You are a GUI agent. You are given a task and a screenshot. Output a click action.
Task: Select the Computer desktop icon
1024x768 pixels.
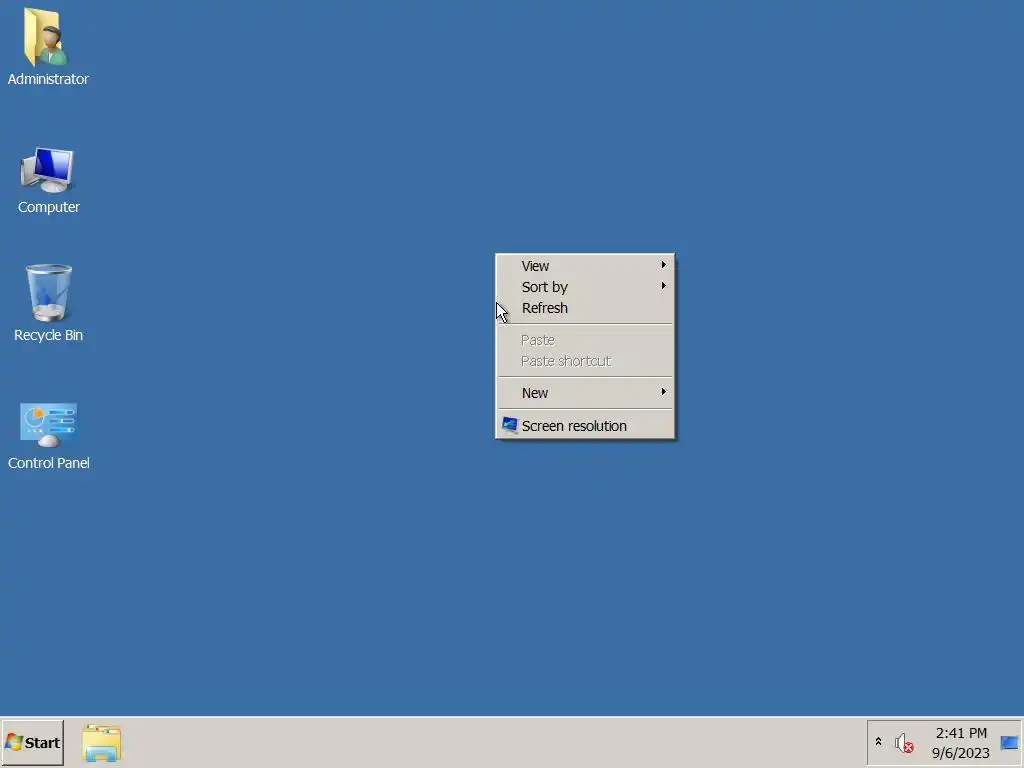[x=47, y=170]
